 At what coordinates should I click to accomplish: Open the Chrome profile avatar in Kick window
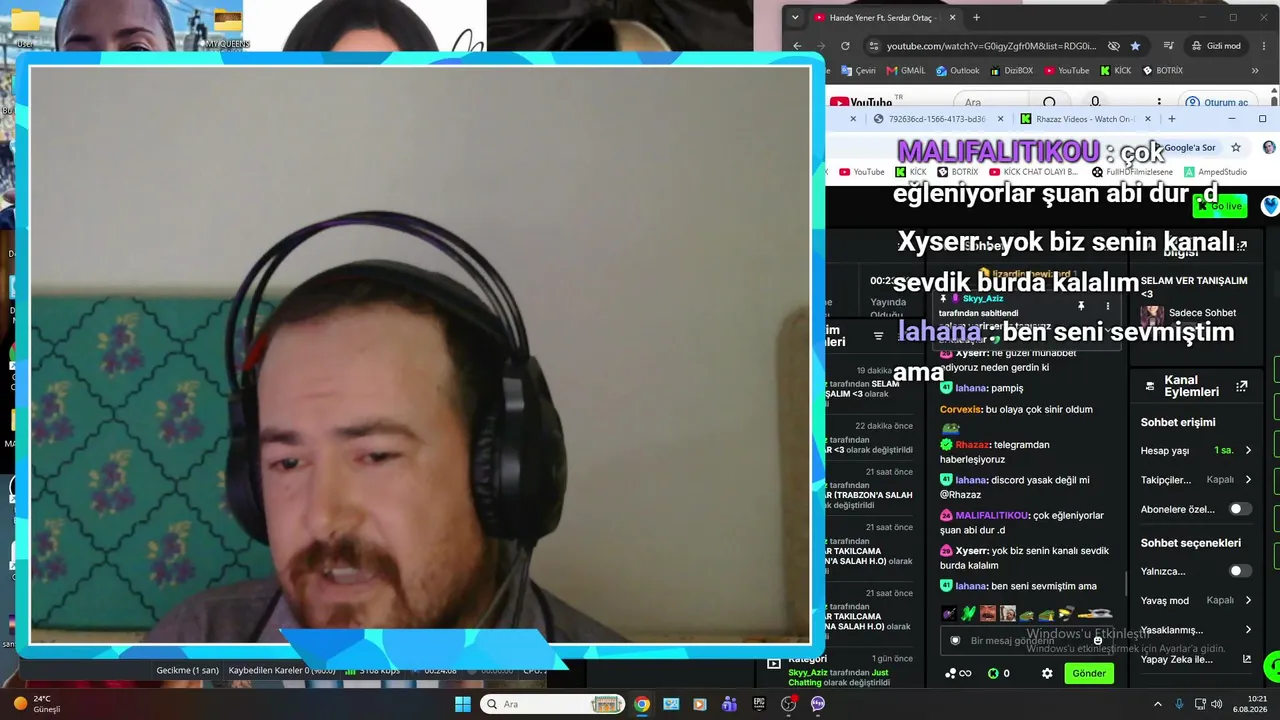1269,147
